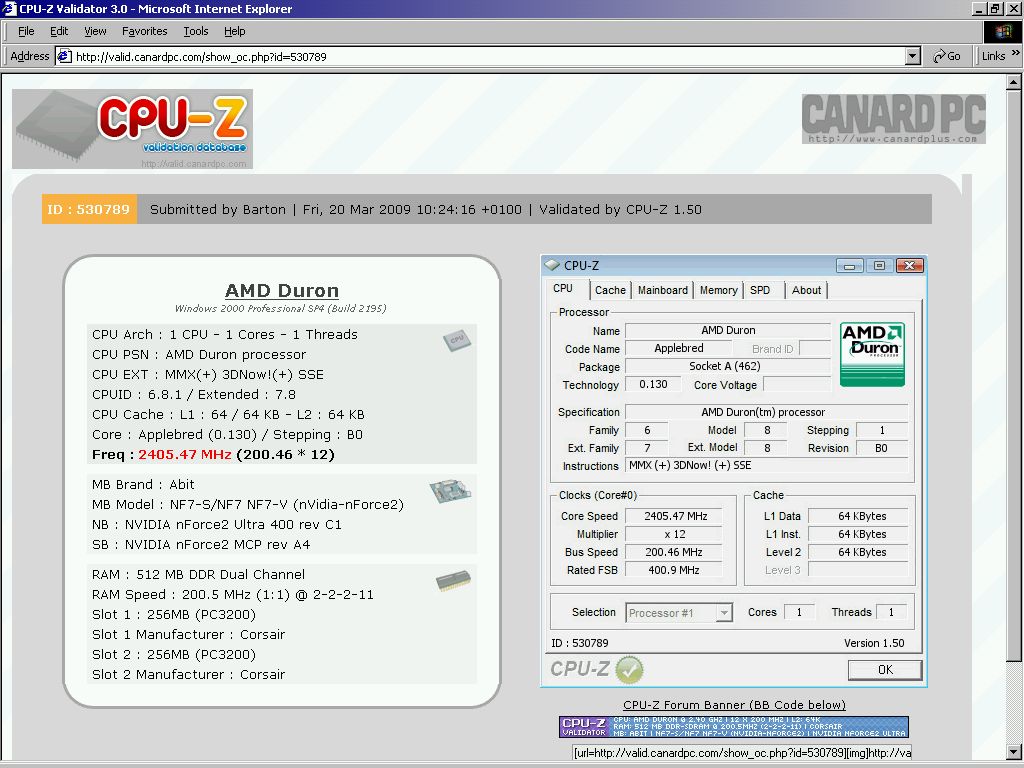Click the vertical page scrollbar thumb
Viewport: 1024px width, 768px height.
1014,376
